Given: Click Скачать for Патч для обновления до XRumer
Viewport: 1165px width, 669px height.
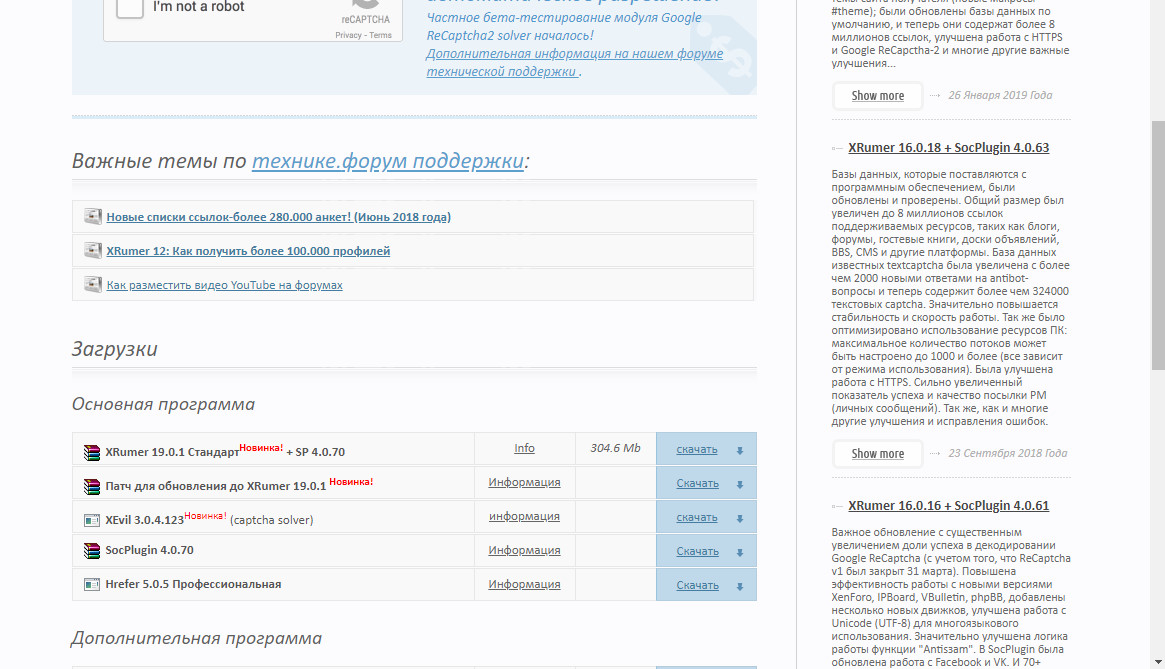Looking at the screenshot, I should (x=697, y=483).
